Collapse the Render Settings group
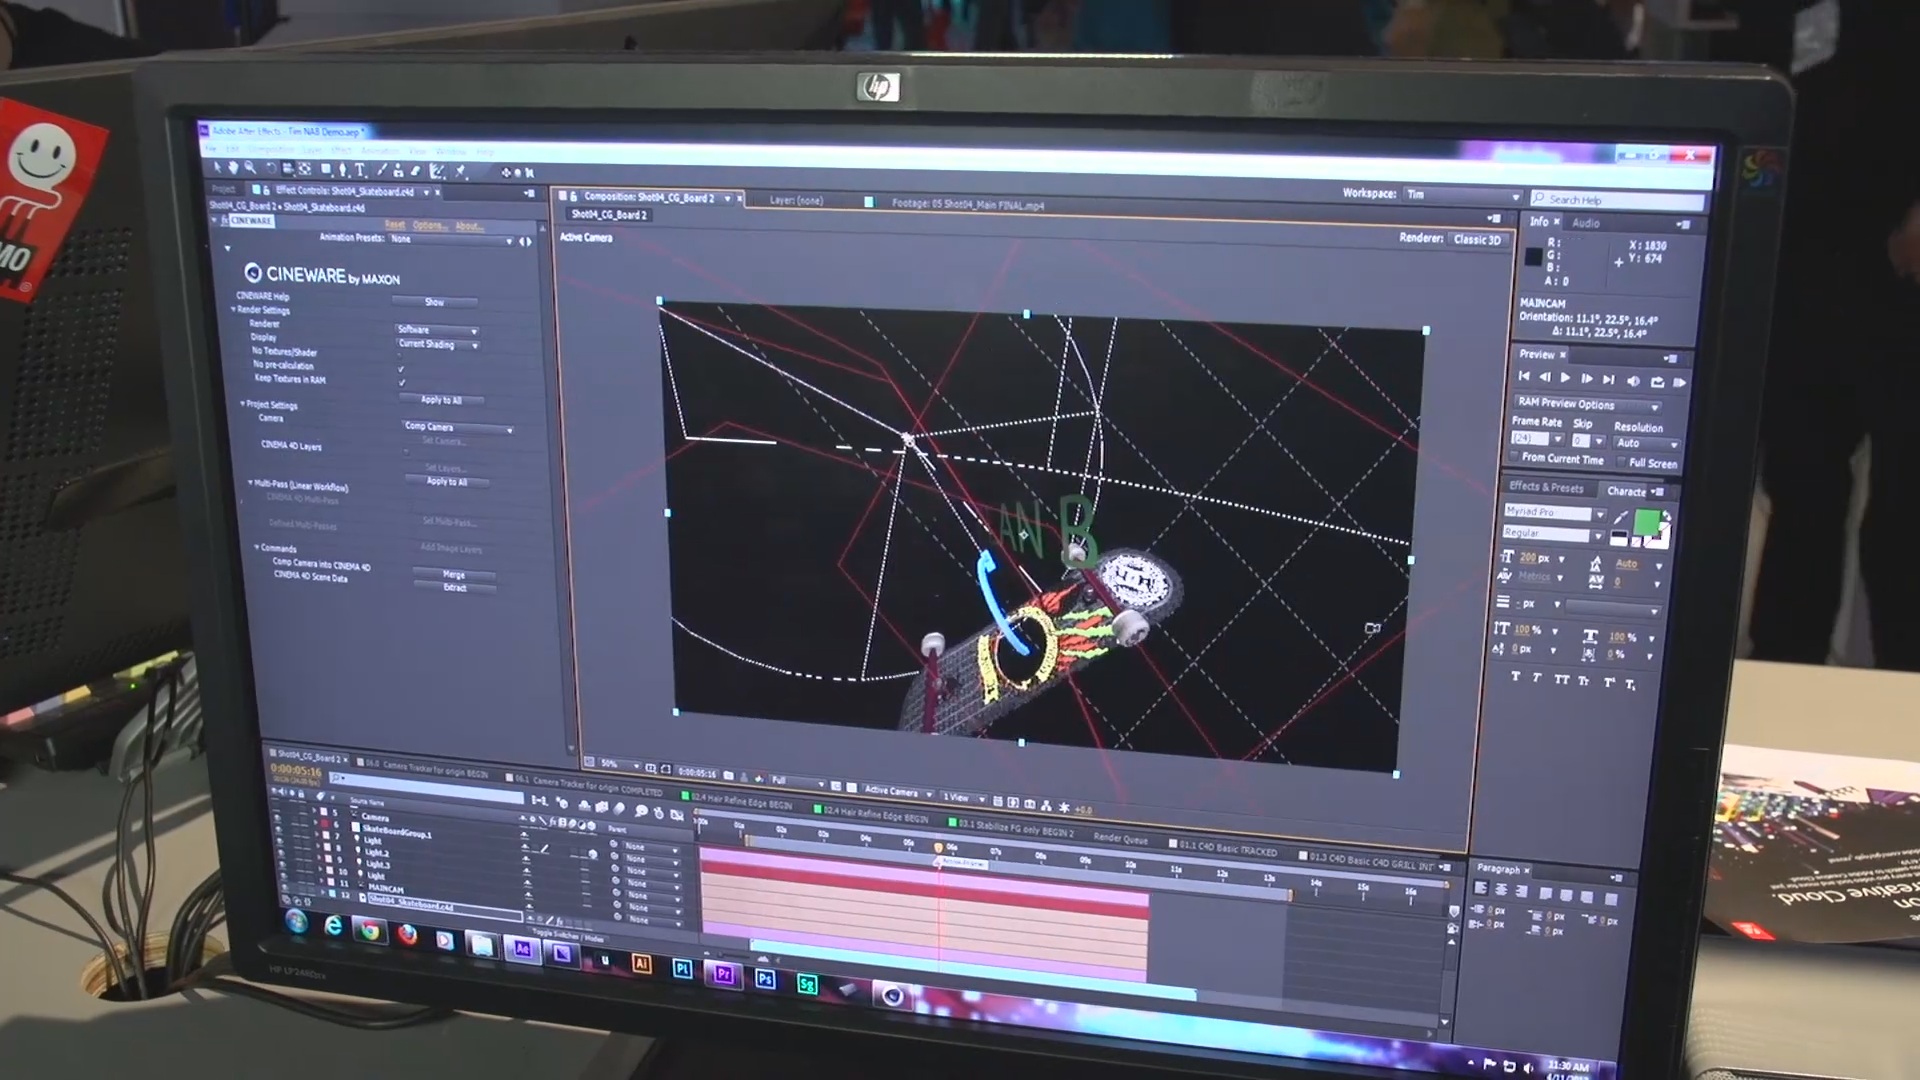Screen dimensions: 1920x1080 [x=234, y=309]
